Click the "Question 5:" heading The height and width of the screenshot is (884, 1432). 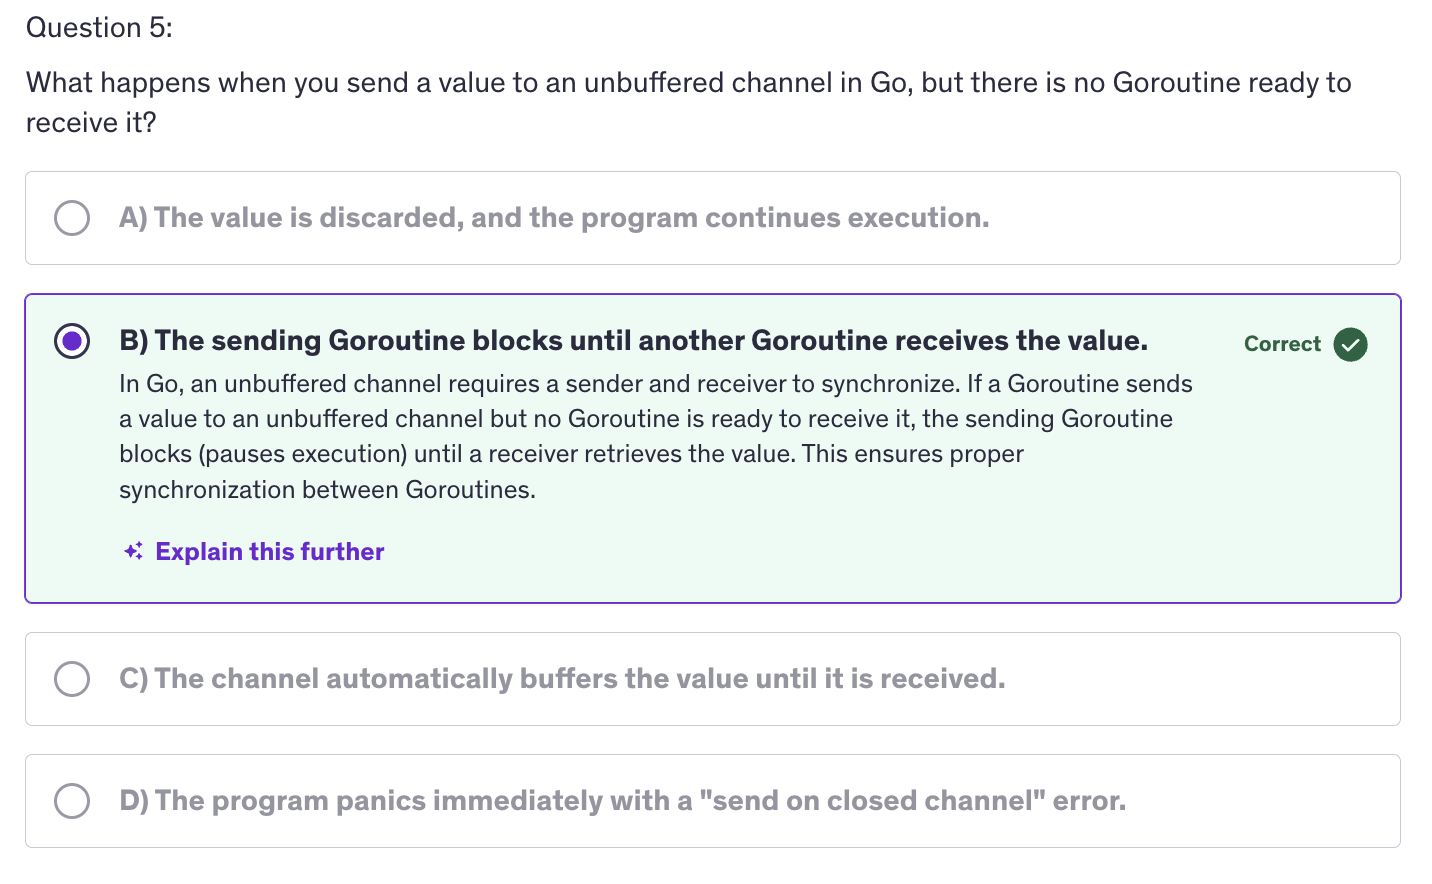(99, 28)
